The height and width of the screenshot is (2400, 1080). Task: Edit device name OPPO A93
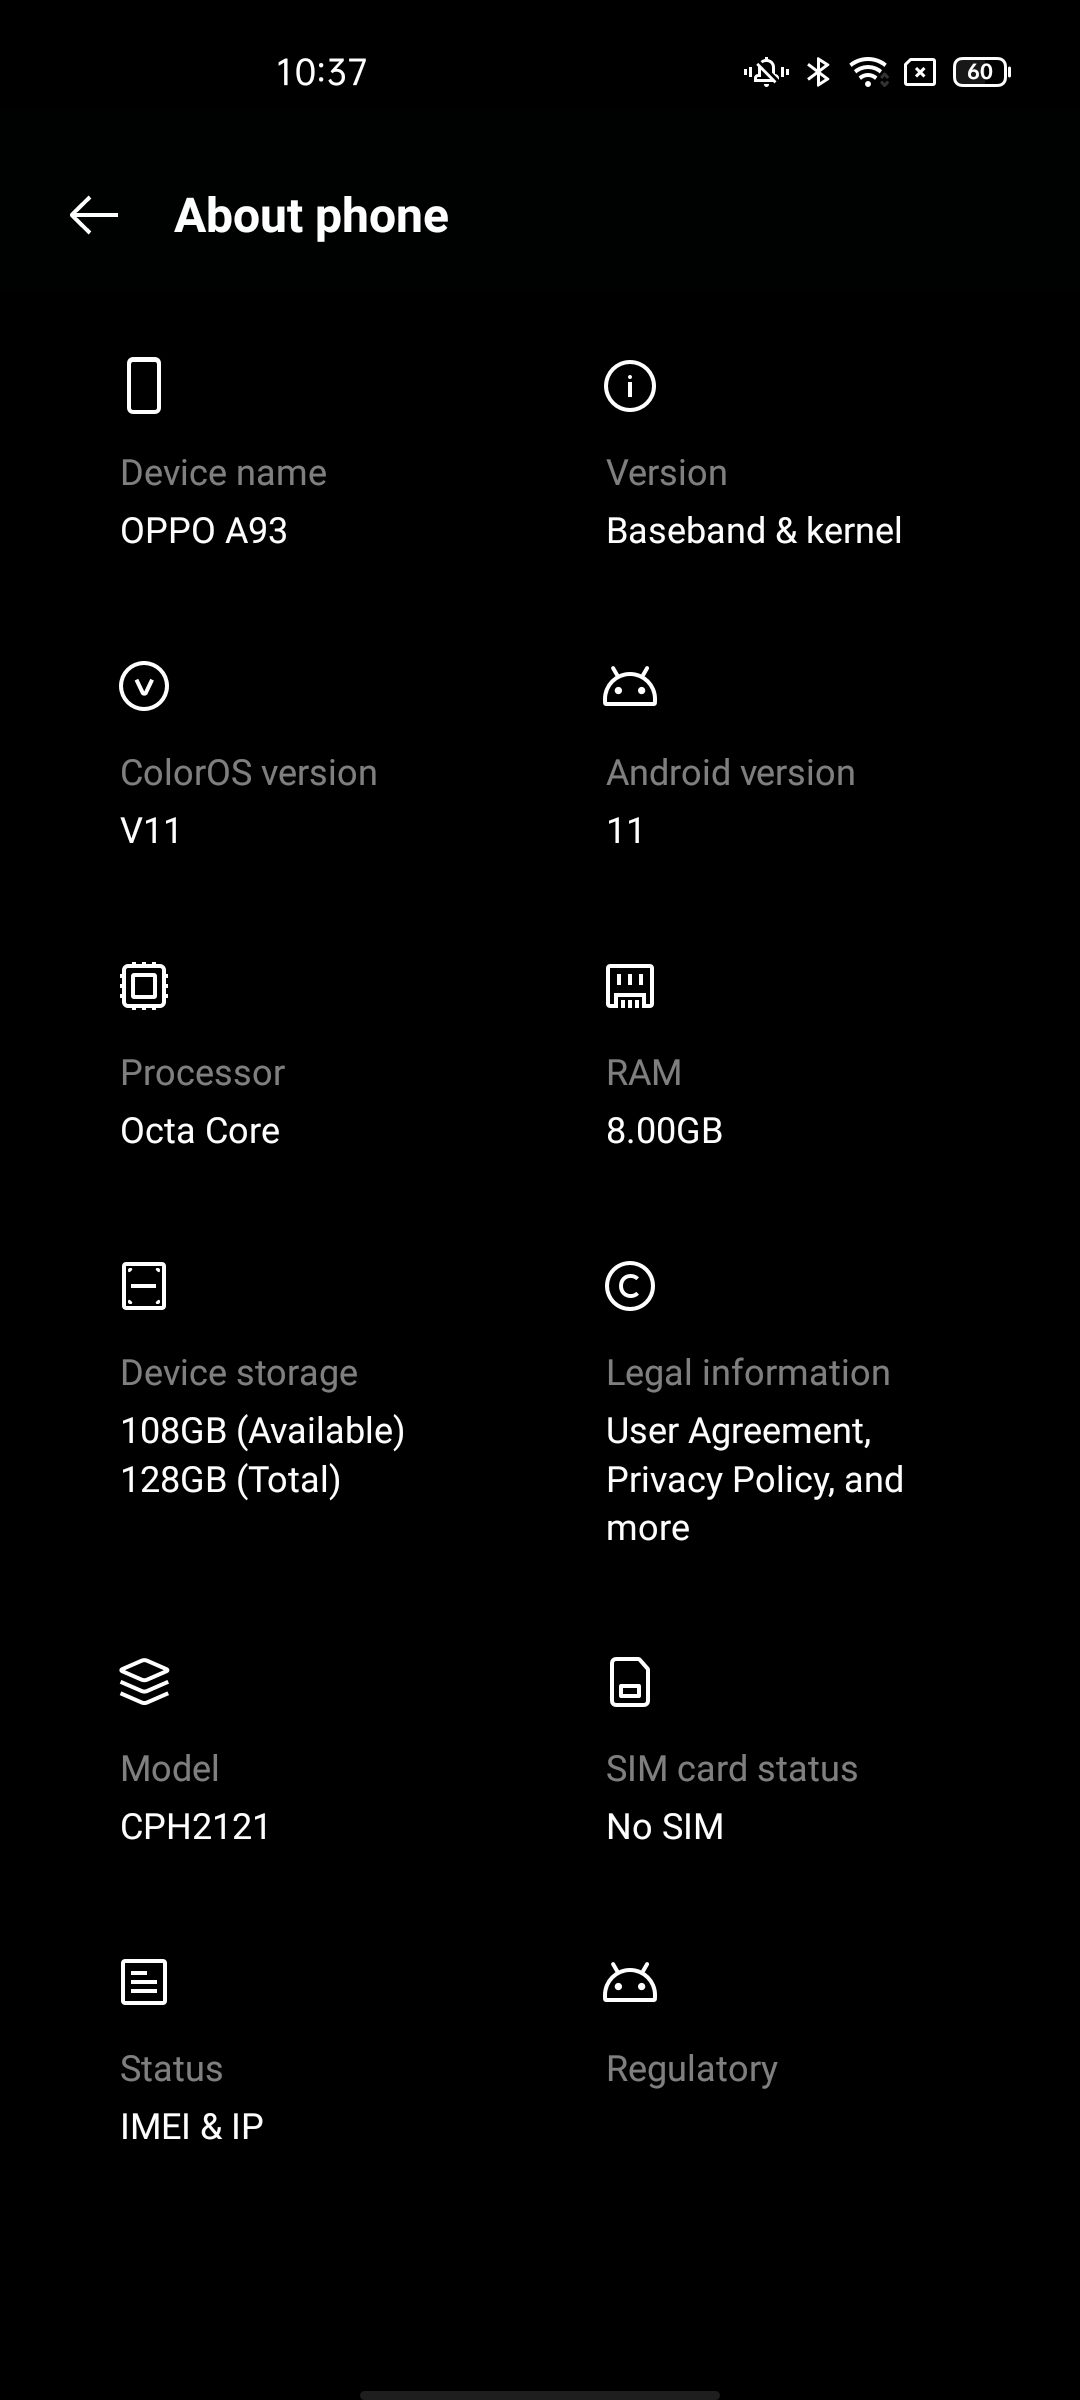(204, 531)
